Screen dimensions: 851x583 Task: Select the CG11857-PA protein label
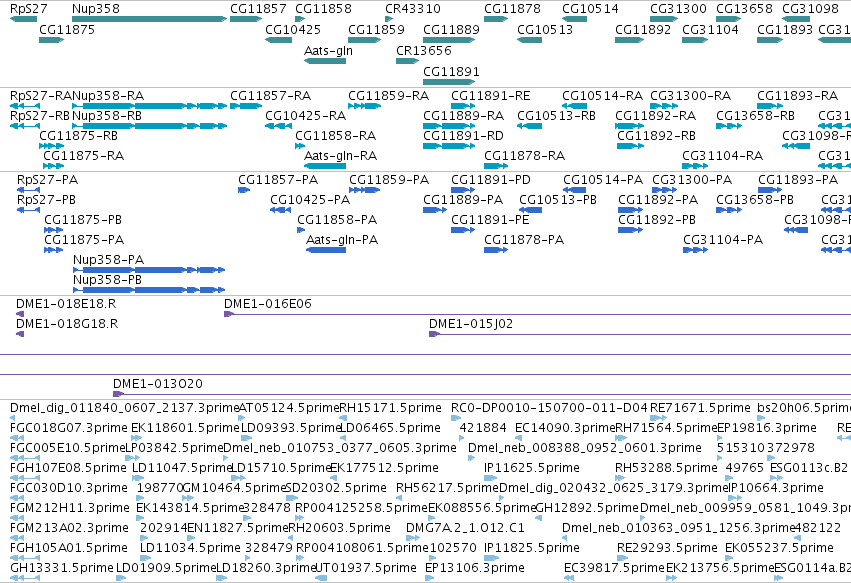pos(278,180)
